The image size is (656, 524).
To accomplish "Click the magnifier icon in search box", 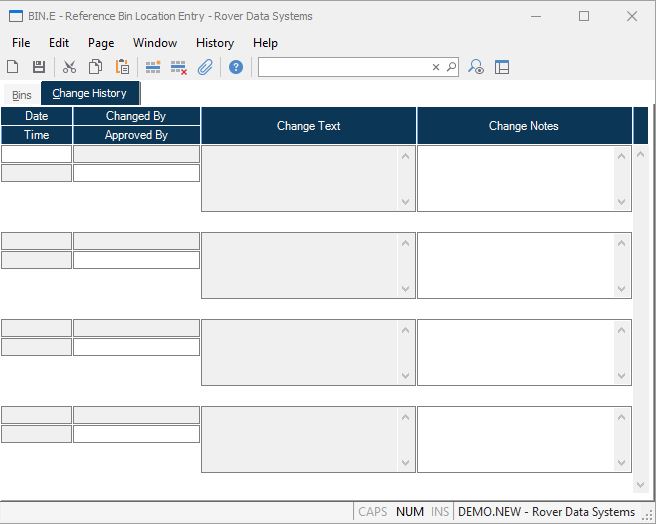I will [x=451, y=67].
